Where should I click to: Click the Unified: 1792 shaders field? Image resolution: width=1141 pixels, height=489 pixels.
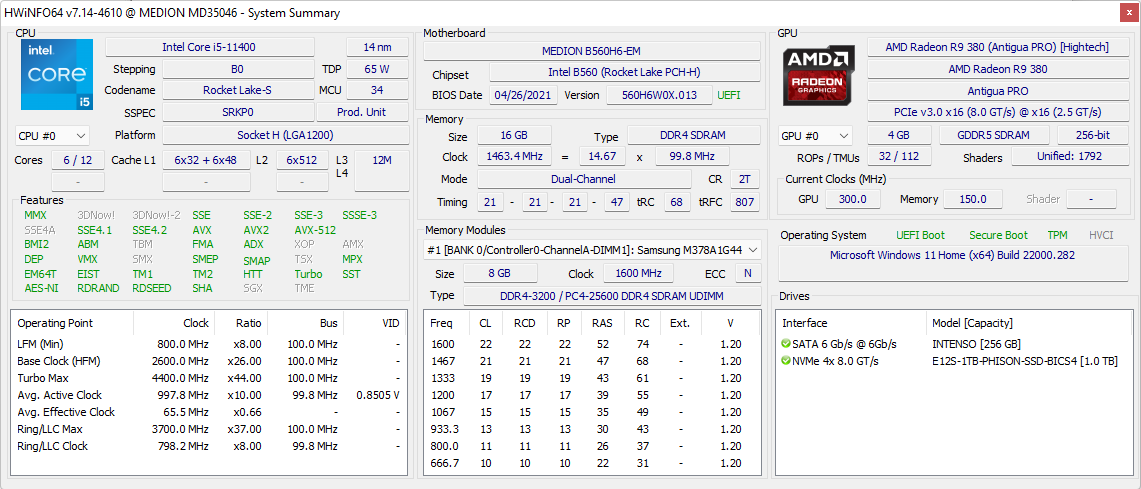coord(1068,156)
